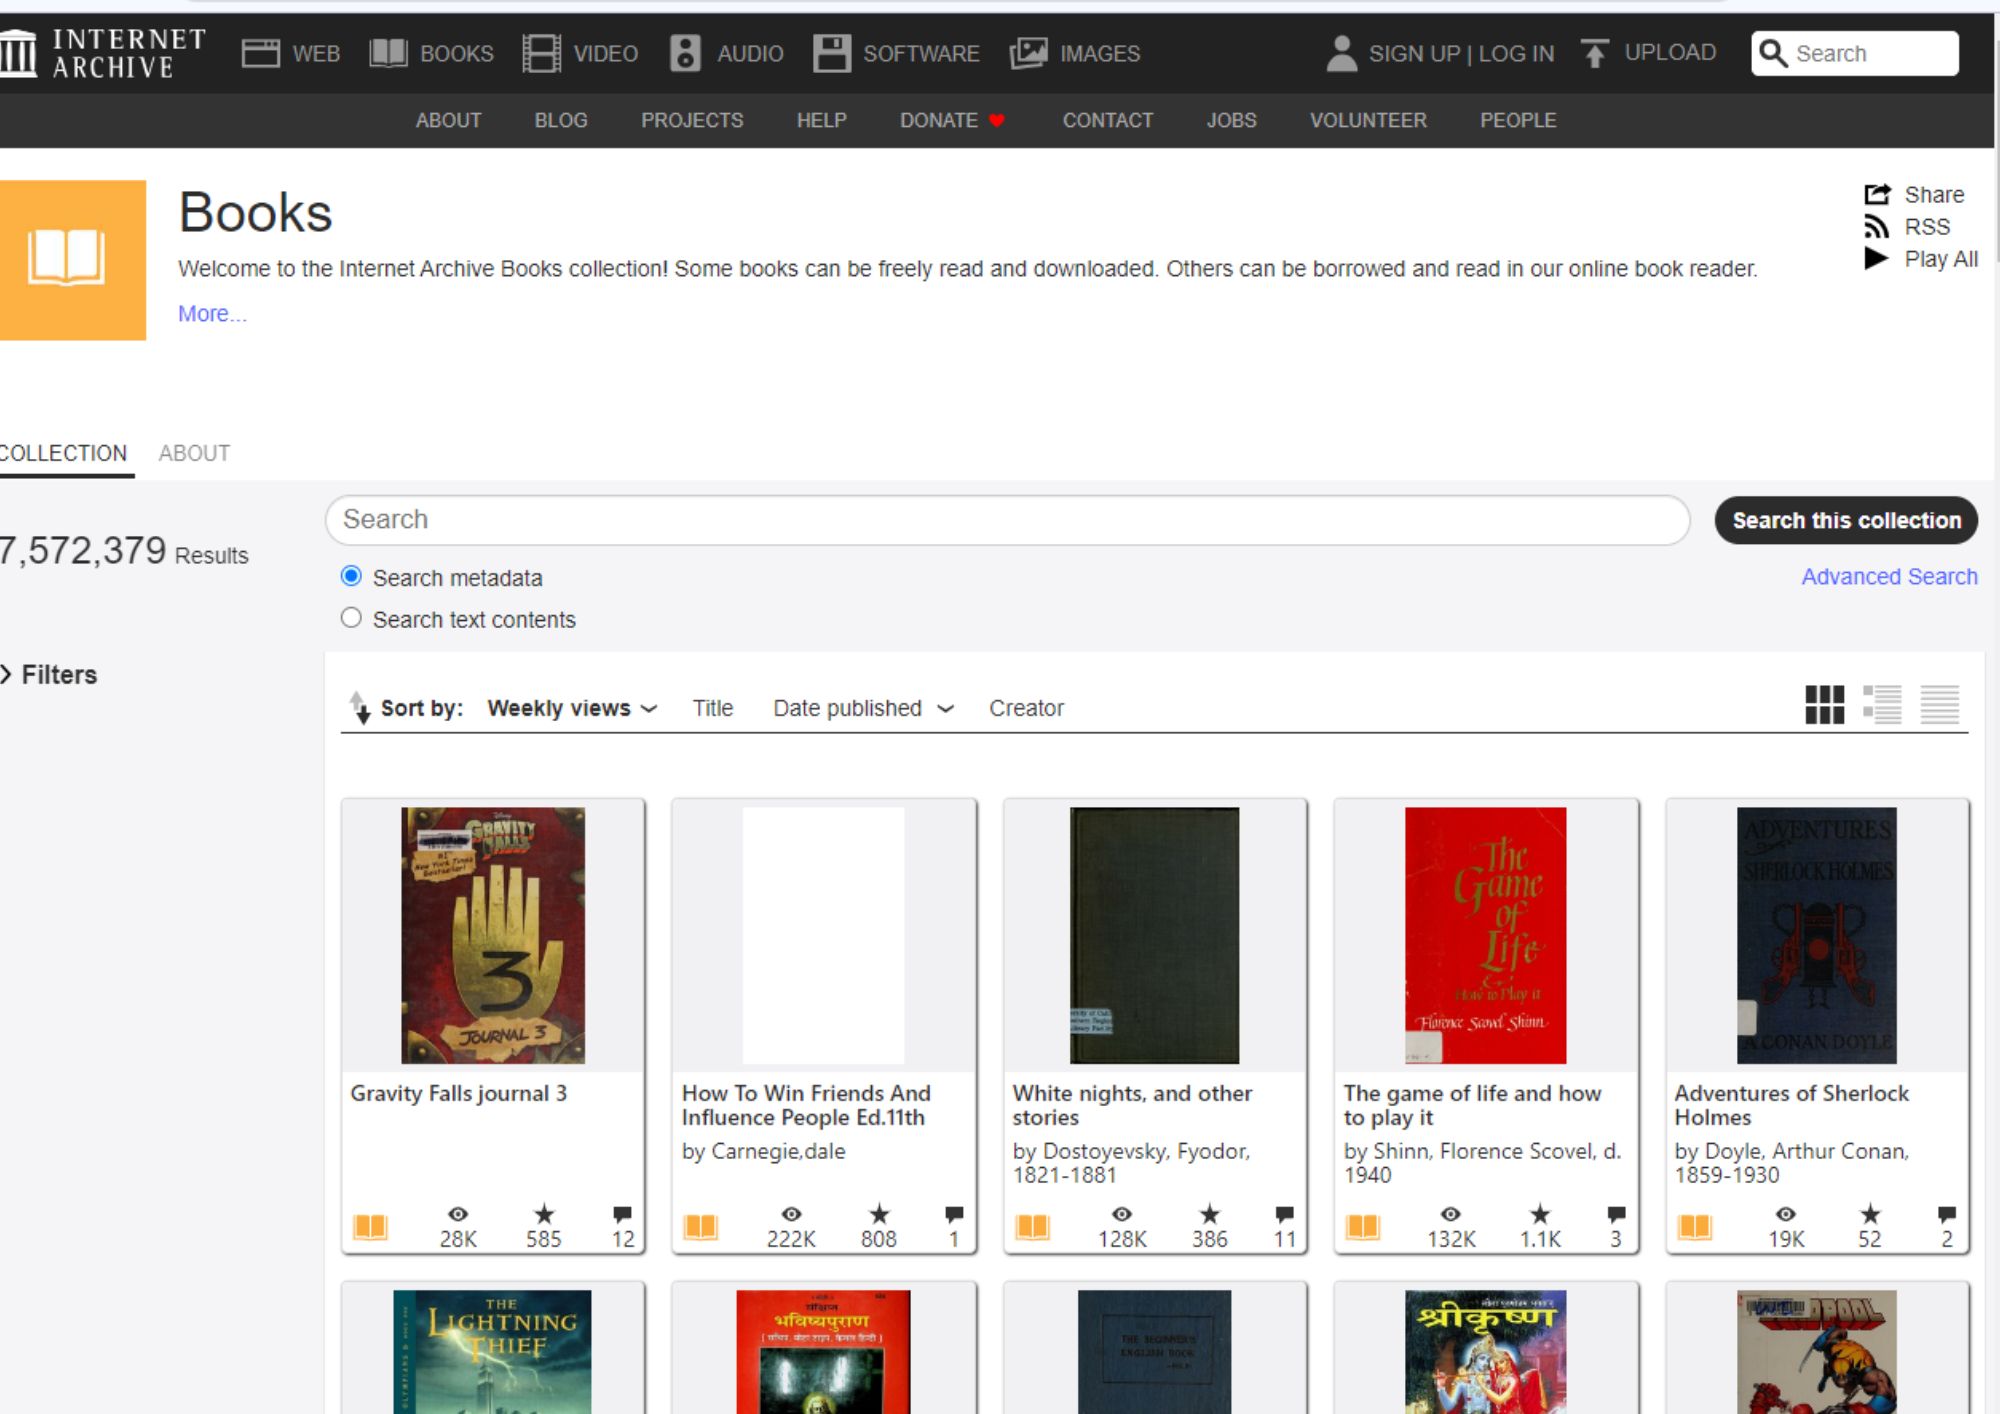Expand the Filters panel
Viewport: 2000px width, 1414px height.
(50, 675)
